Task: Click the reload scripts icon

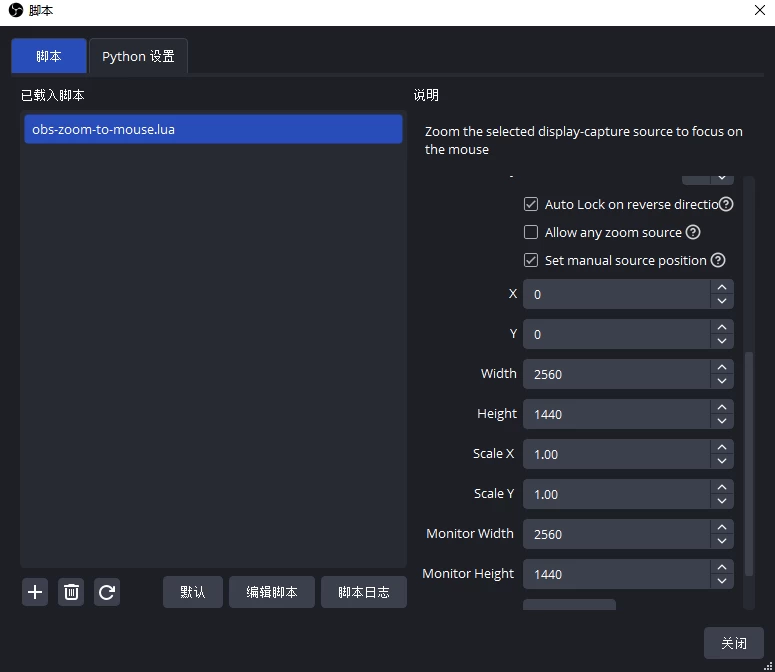Action: click(107, 592)
